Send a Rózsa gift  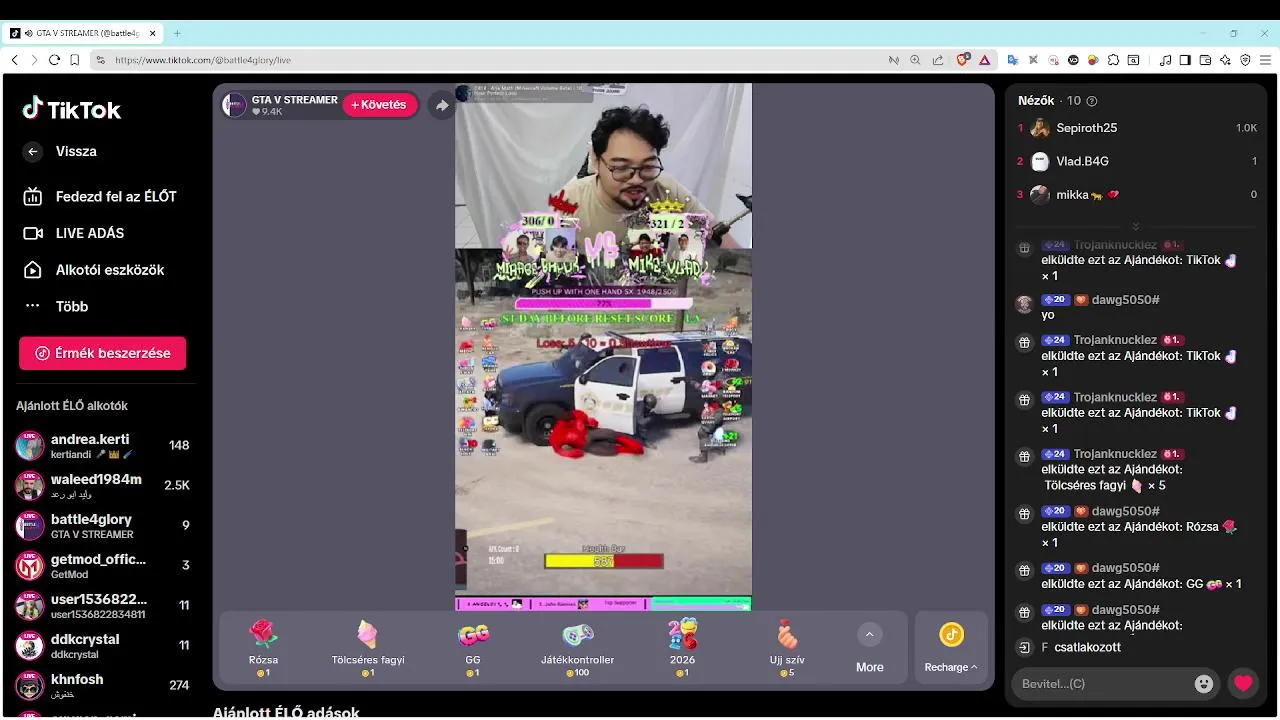point(263,647)
